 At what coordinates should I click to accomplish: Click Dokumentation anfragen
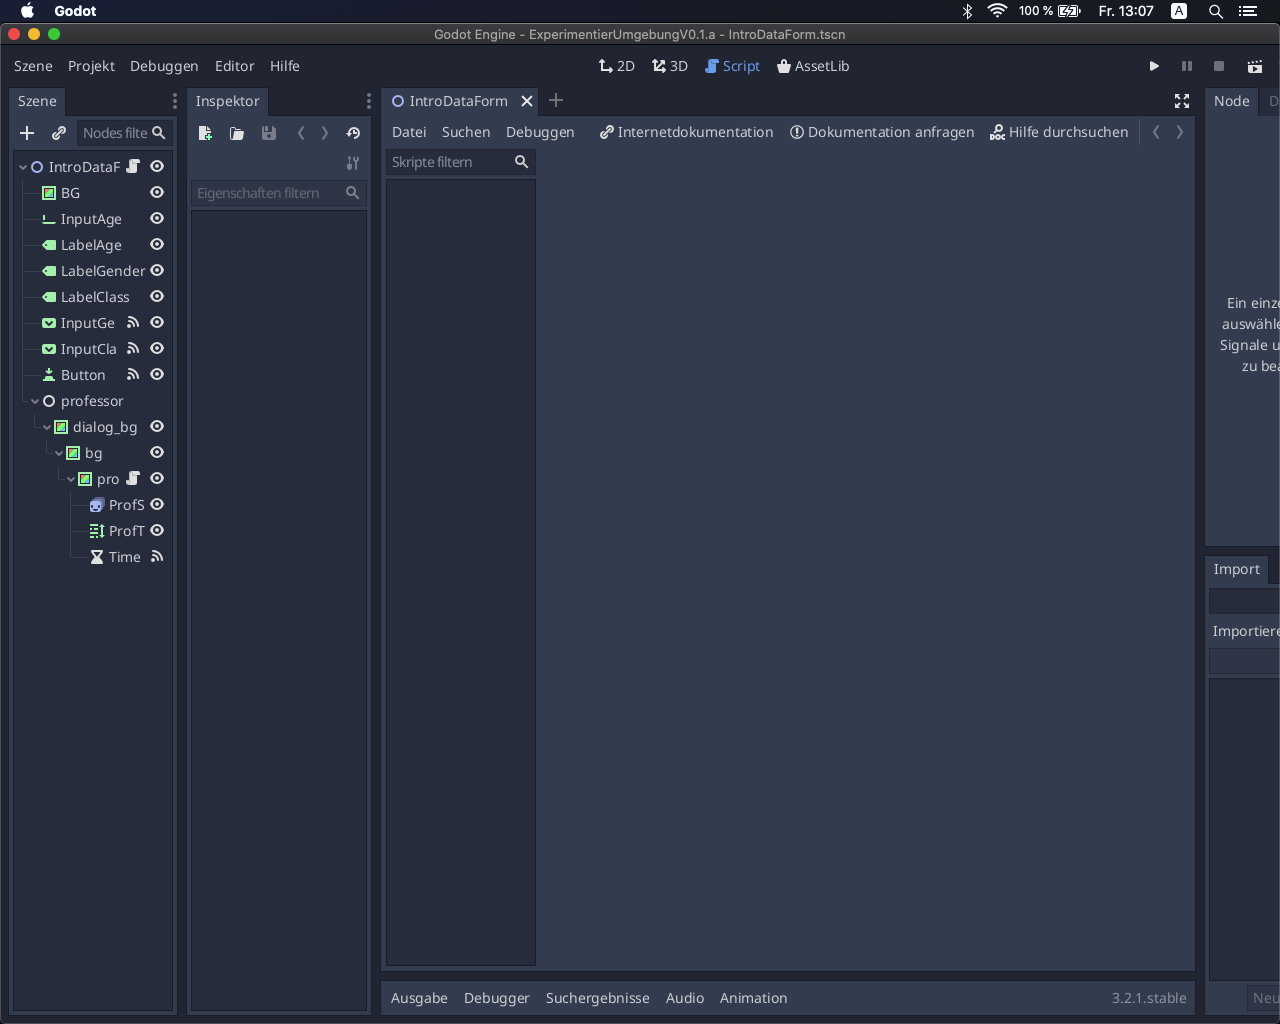tap(881, 132)
